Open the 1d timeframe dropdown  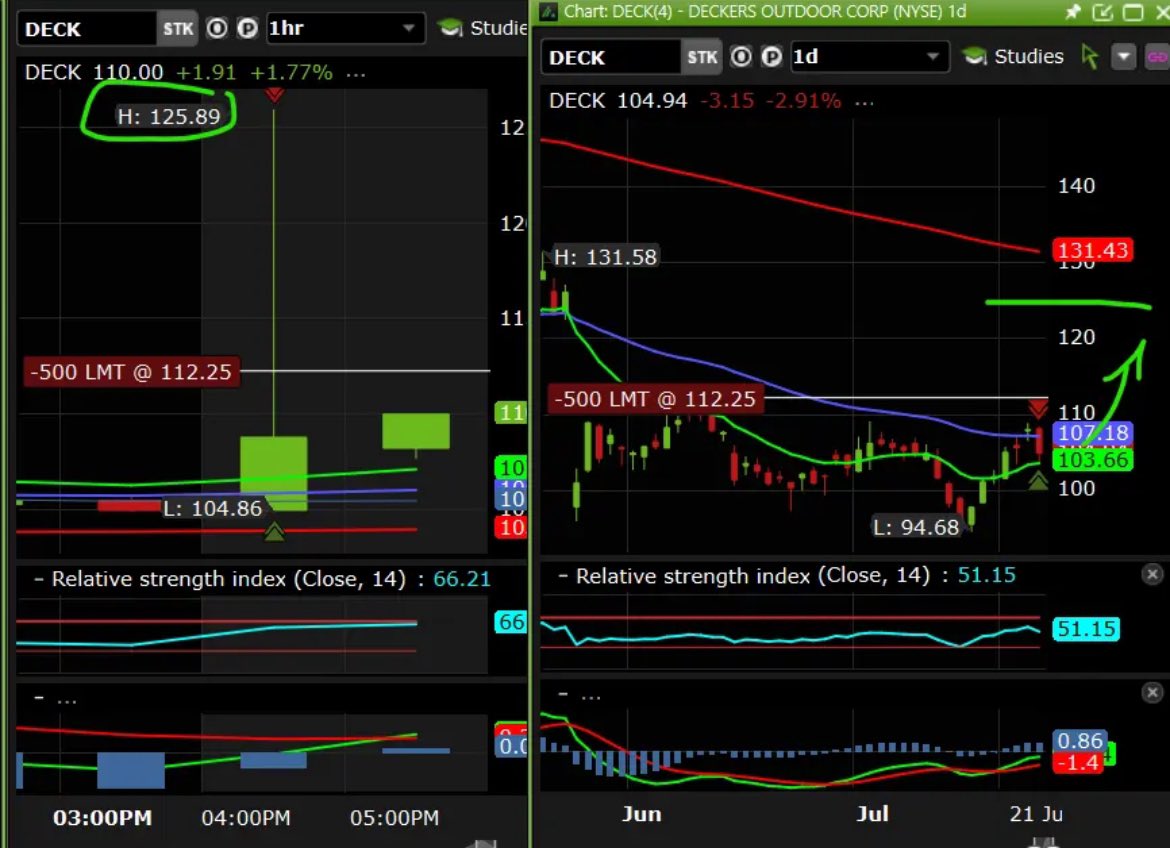coord(869,57)
